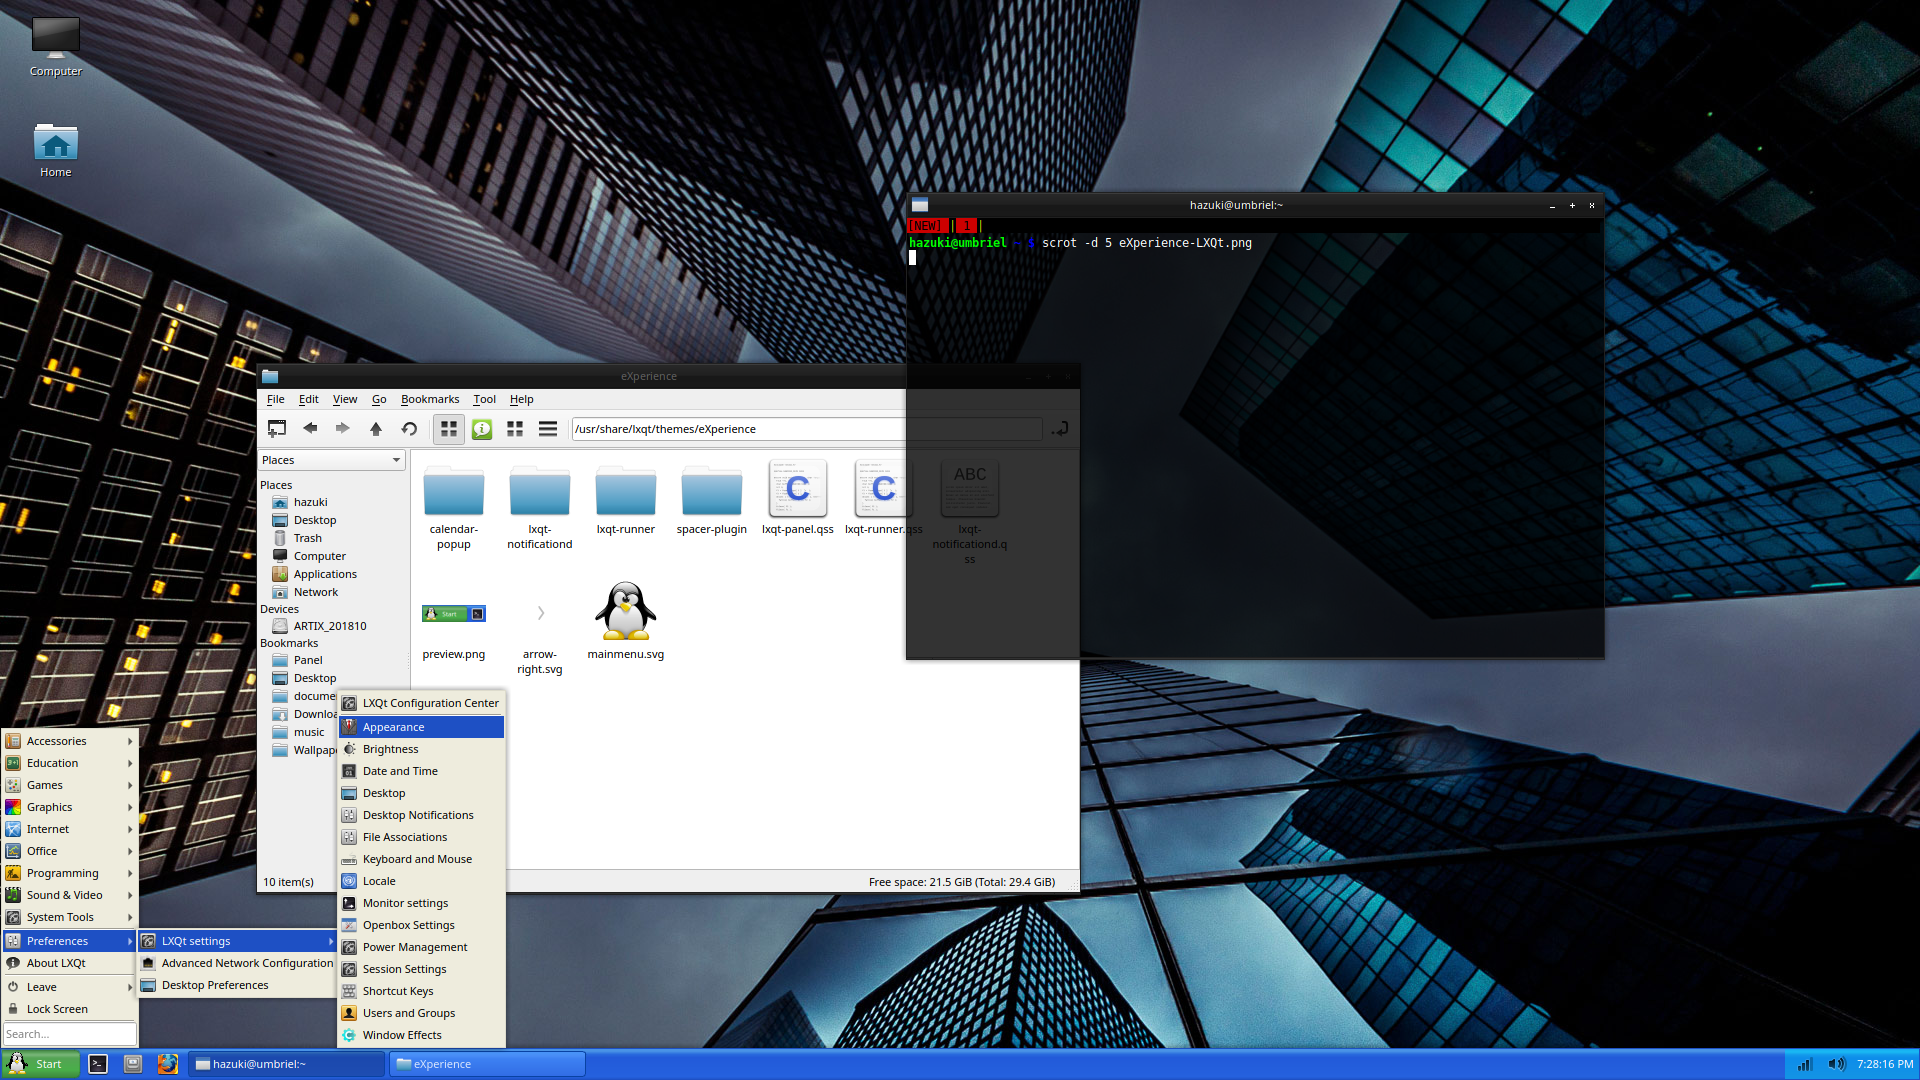Select the spacer-plugin folder
Viewport: 1920px width, 1080px height.
point(712,500)
